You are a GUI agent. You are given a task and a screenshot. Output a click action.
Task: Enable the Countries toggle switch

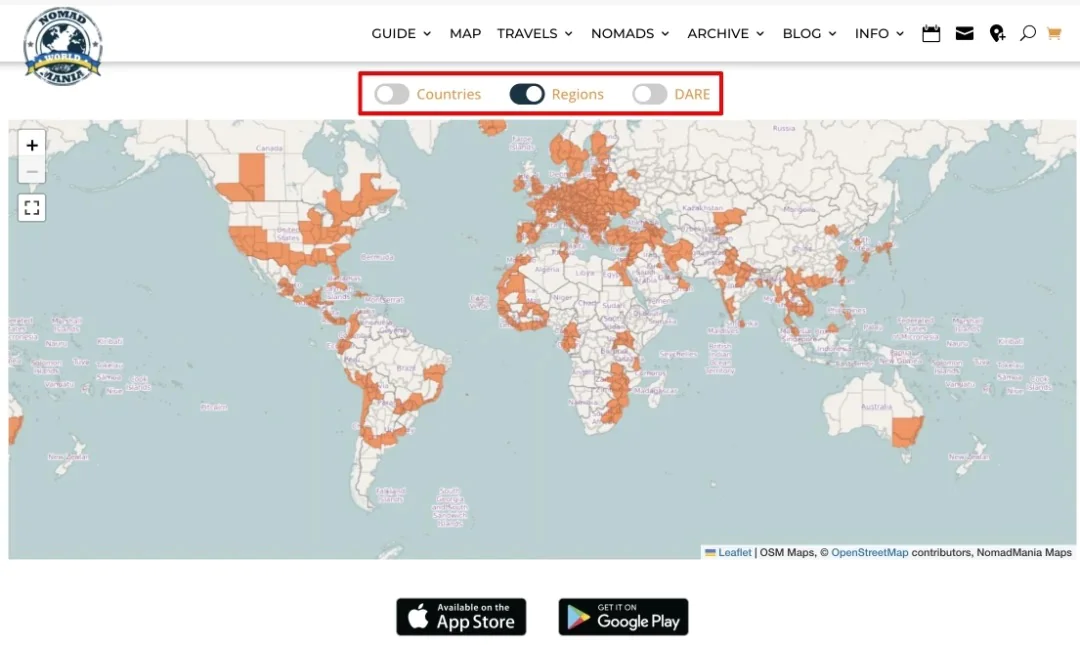point(392,94)
